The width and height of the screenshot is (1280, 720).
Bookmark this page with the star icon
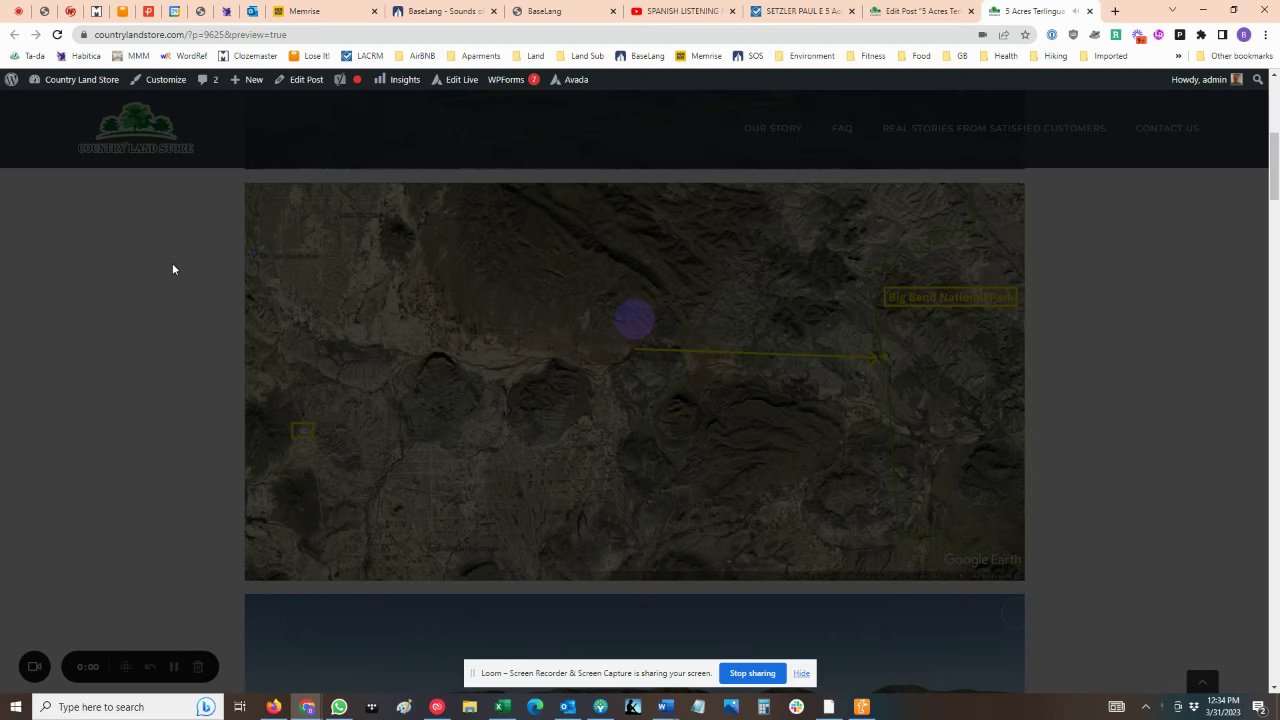click(x=1025, y=35)
